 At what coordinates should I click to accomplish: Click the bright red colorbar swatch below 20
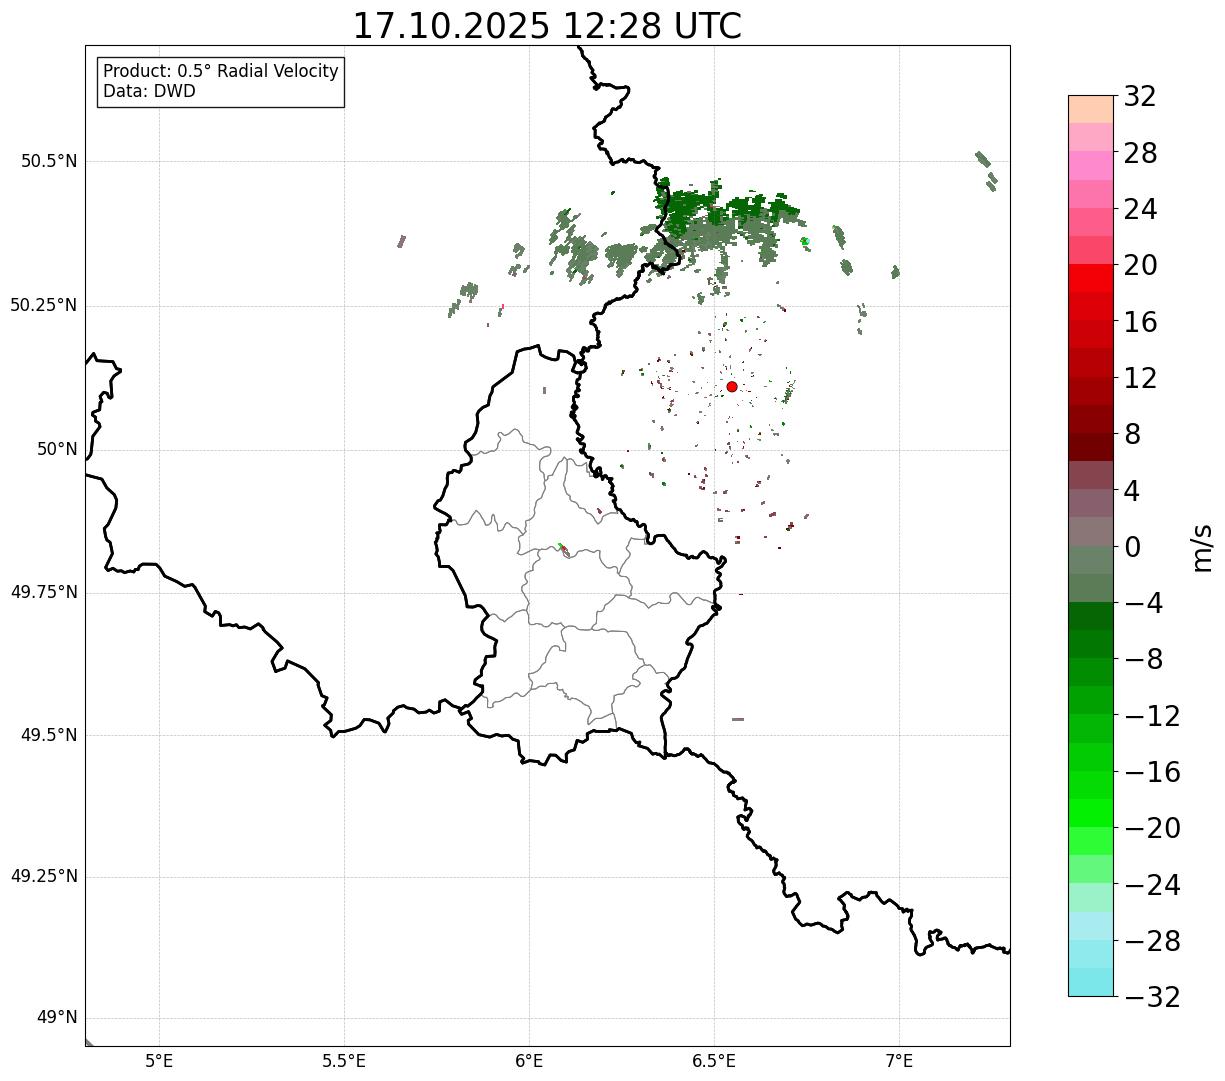[1091, 278]
